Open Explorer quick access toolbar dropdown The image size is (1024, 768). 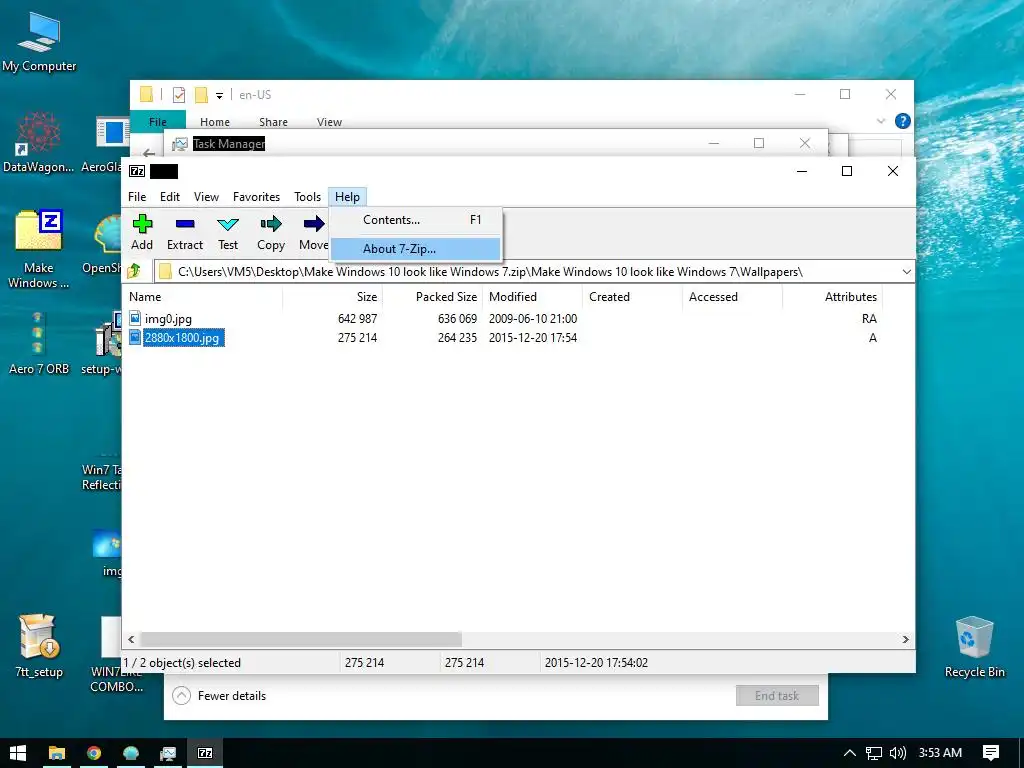click(219, 95)
